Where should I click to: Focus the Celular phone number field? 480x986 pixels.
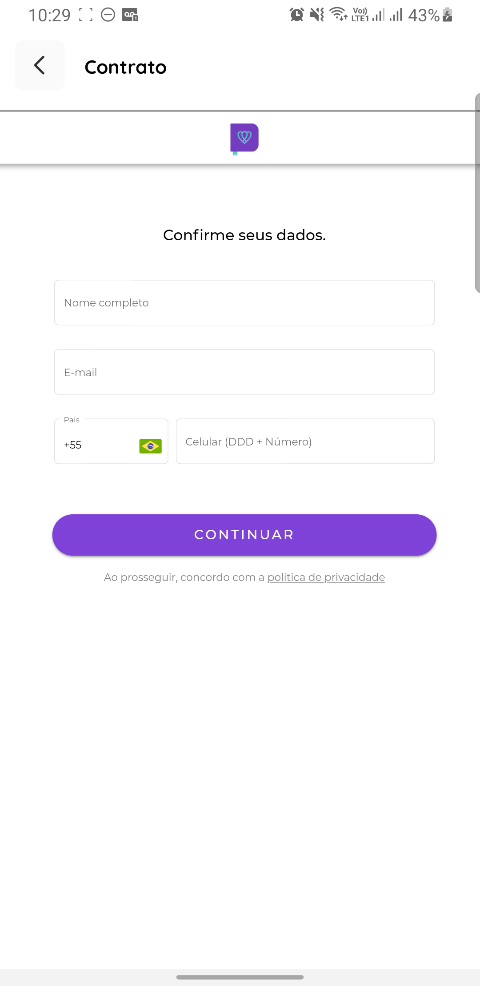[305, 441]
